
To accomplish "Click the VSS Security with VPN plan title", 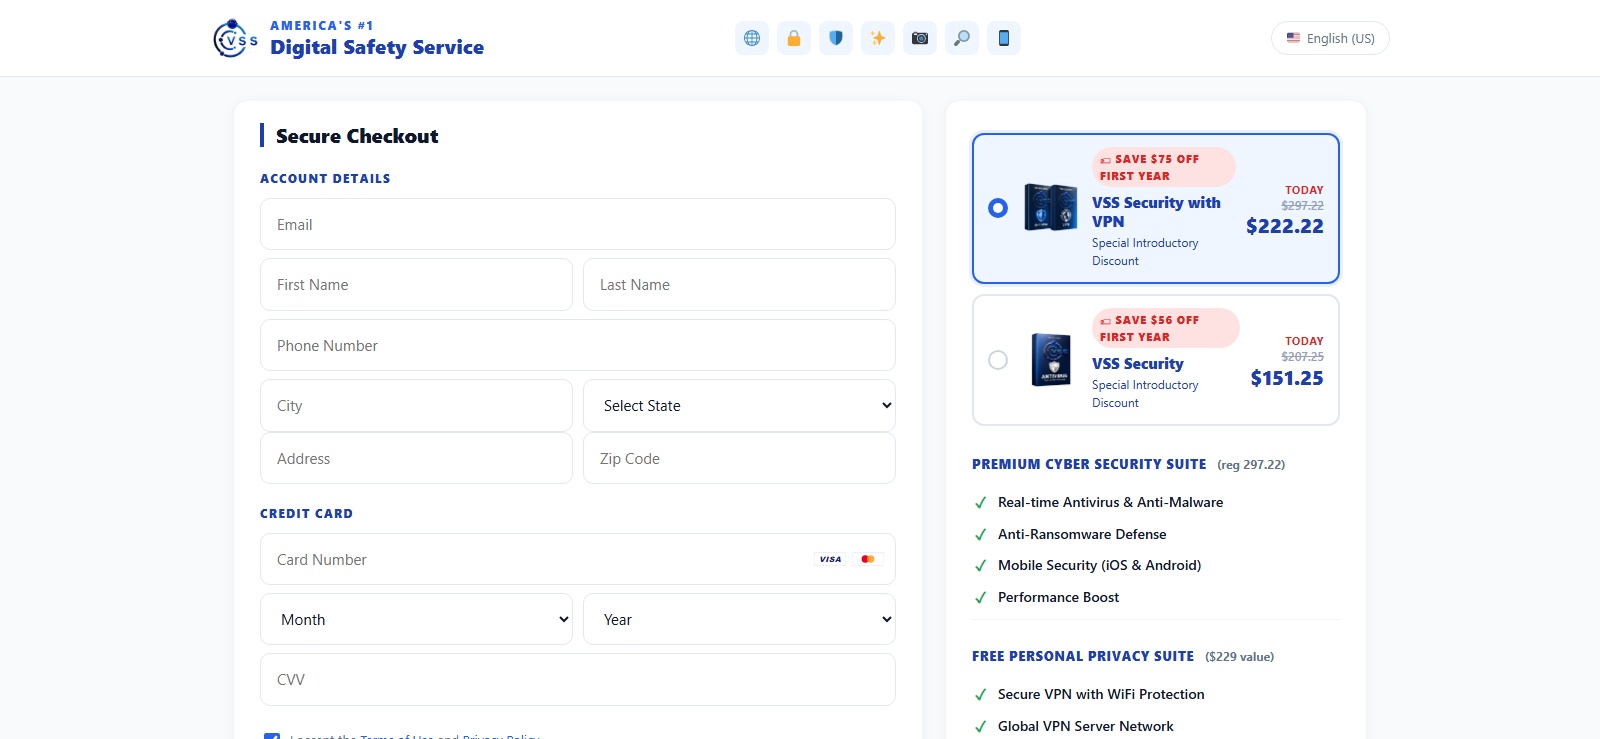I will [1156, 212].
